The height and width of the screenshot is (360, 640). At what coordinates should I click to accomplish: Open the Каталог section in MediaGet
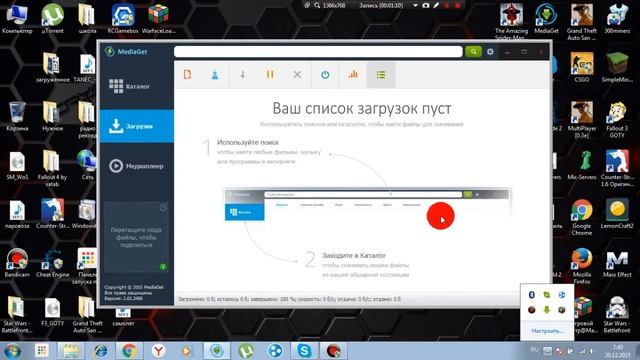[x=136, y=86]
